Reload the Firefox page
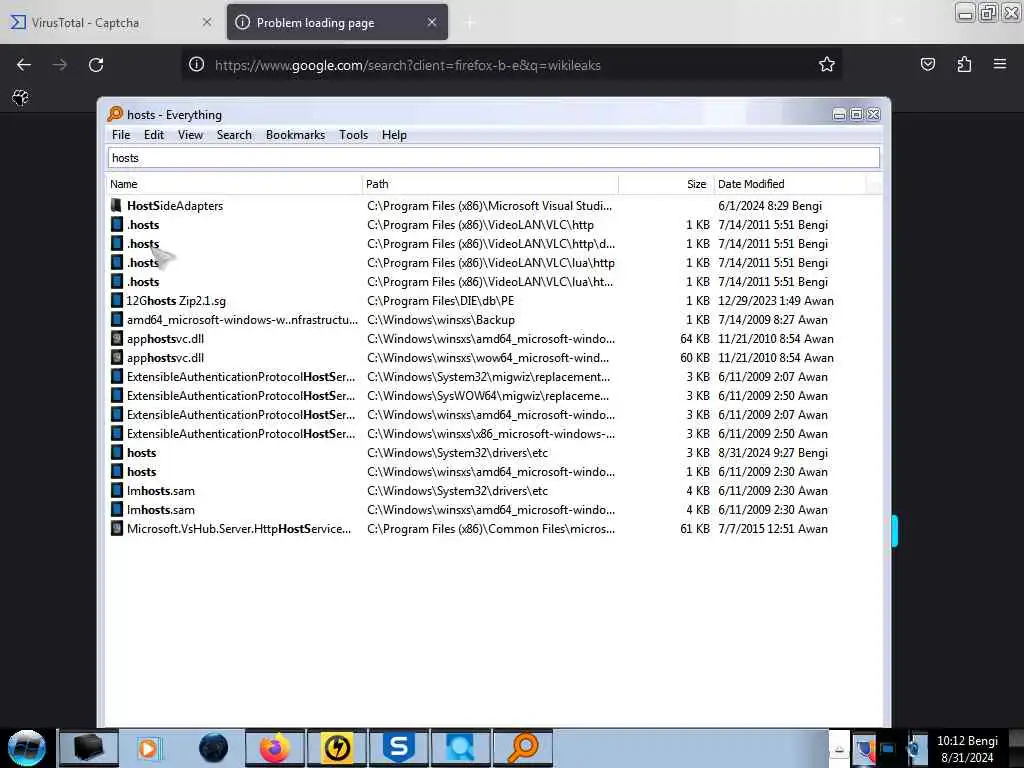 point(96,65)
